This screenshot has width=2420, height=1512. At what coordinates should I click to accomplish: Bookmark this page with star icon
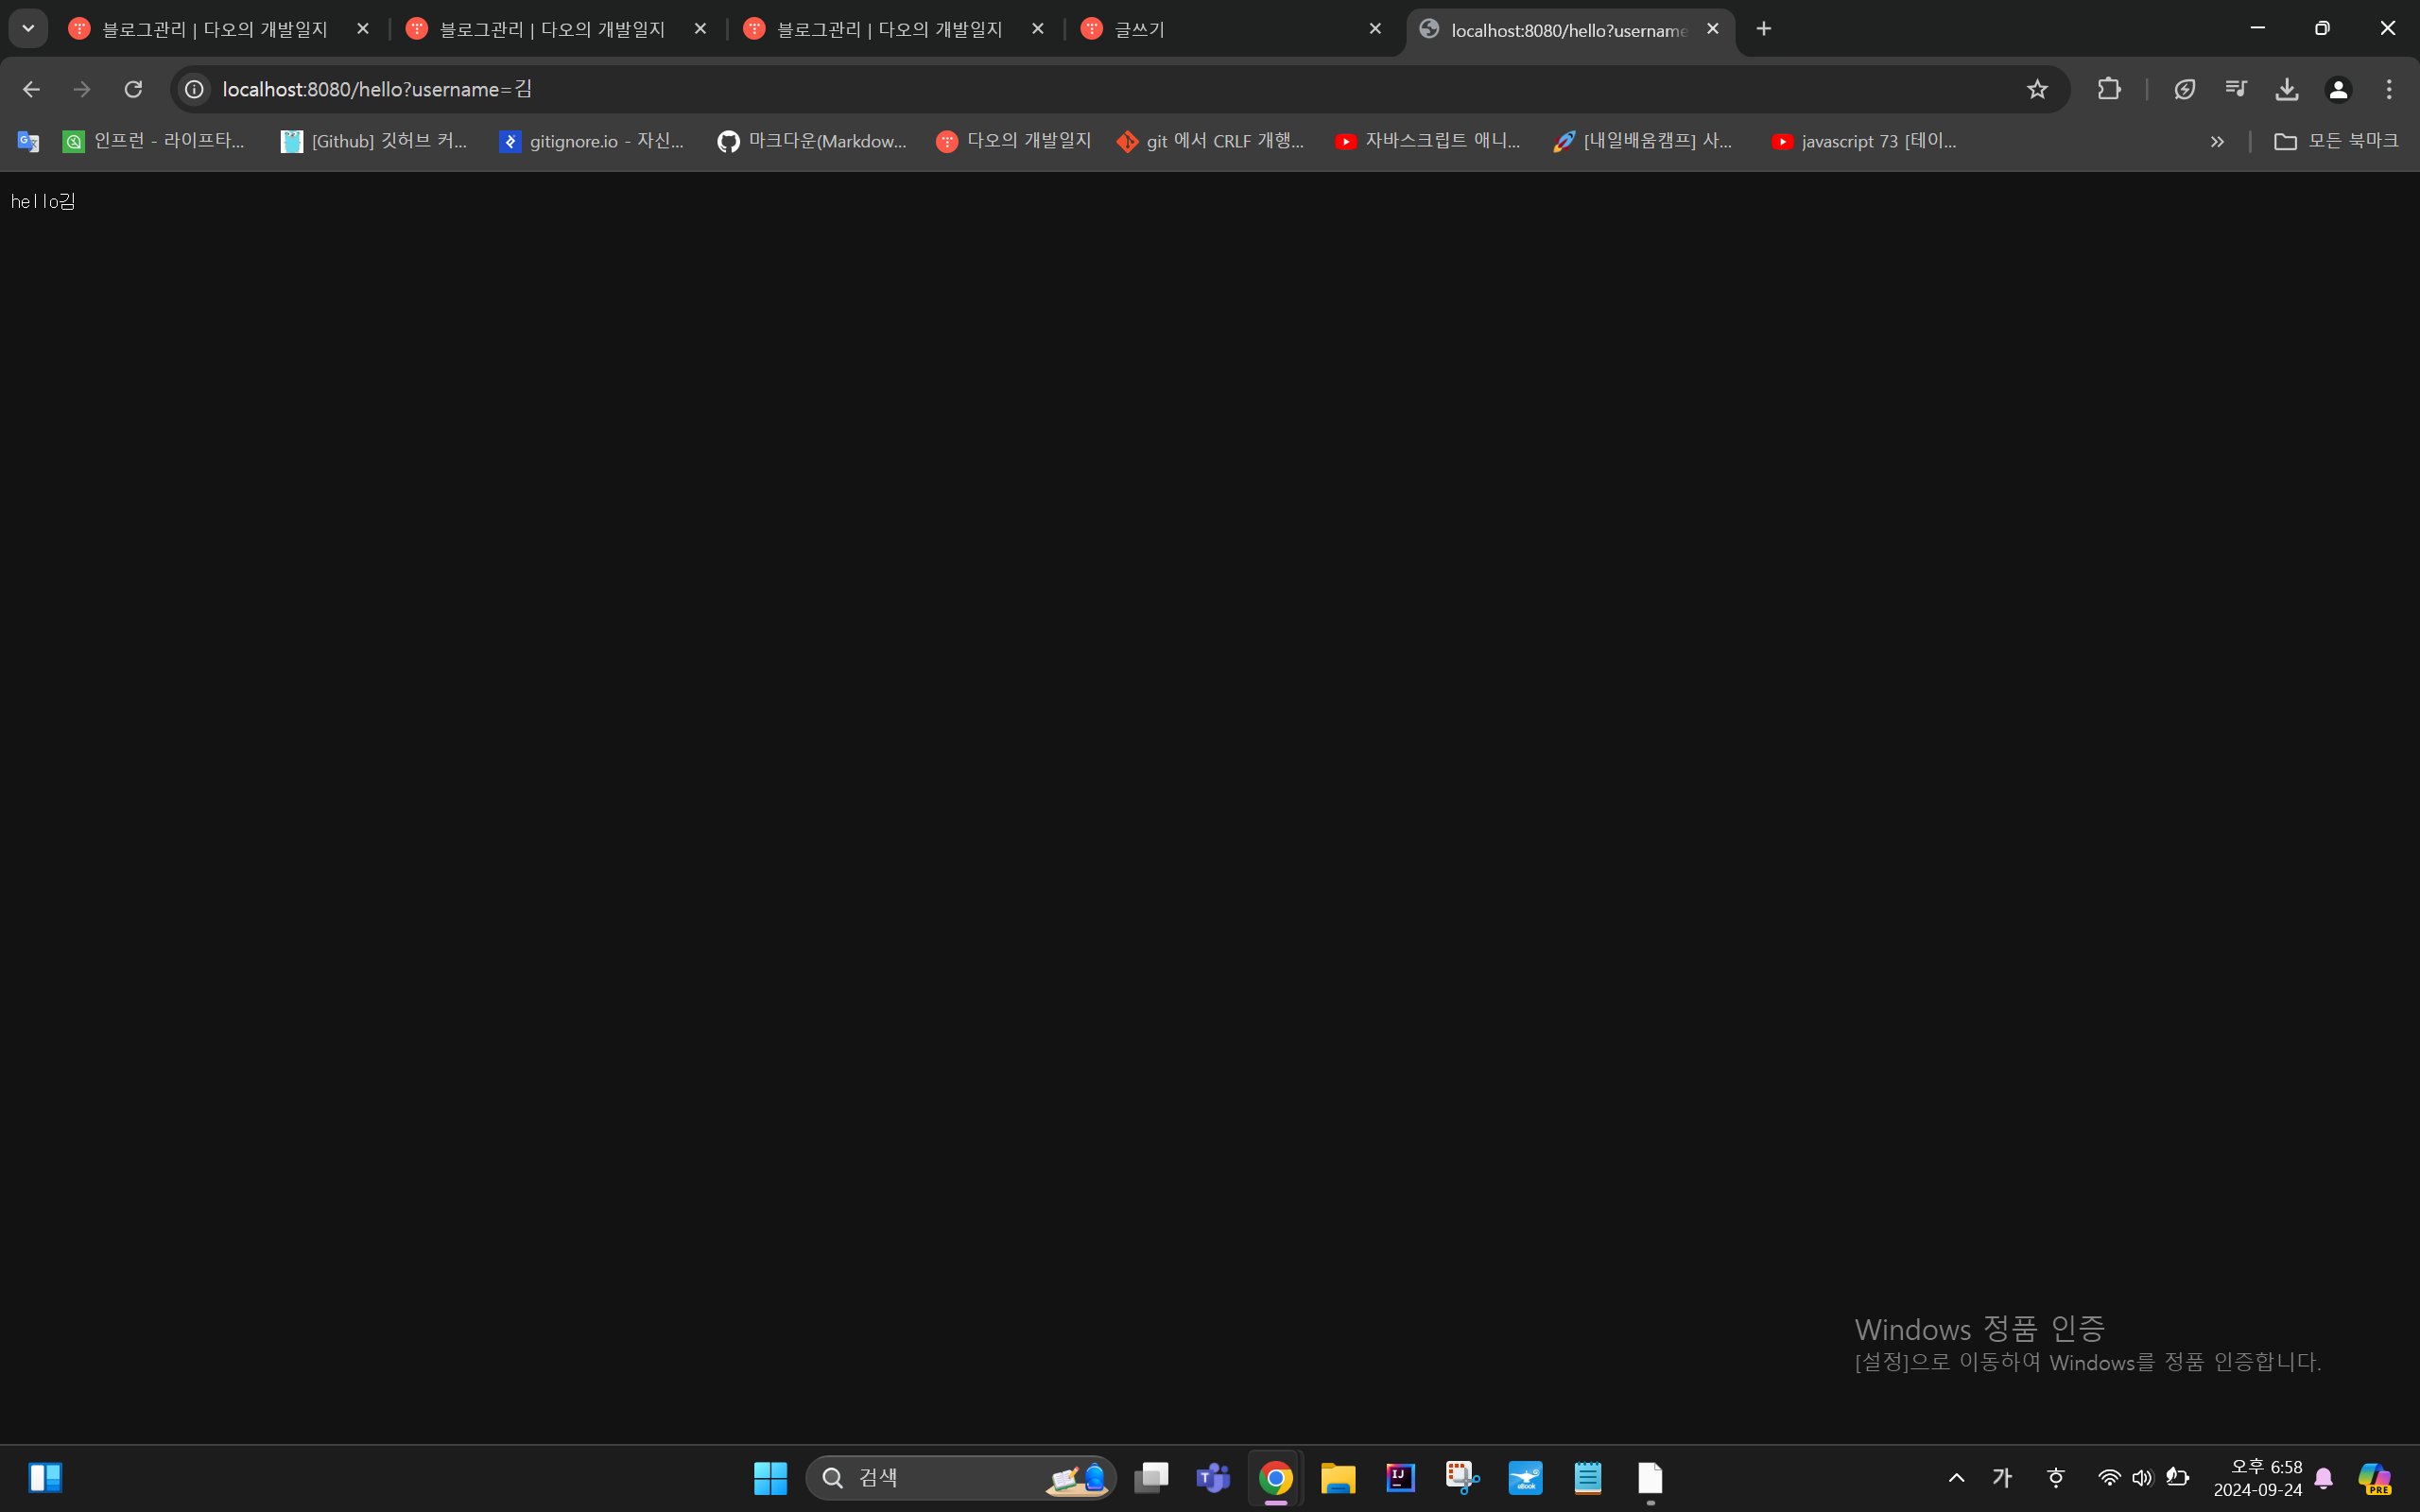click(x=2037, y=89)
